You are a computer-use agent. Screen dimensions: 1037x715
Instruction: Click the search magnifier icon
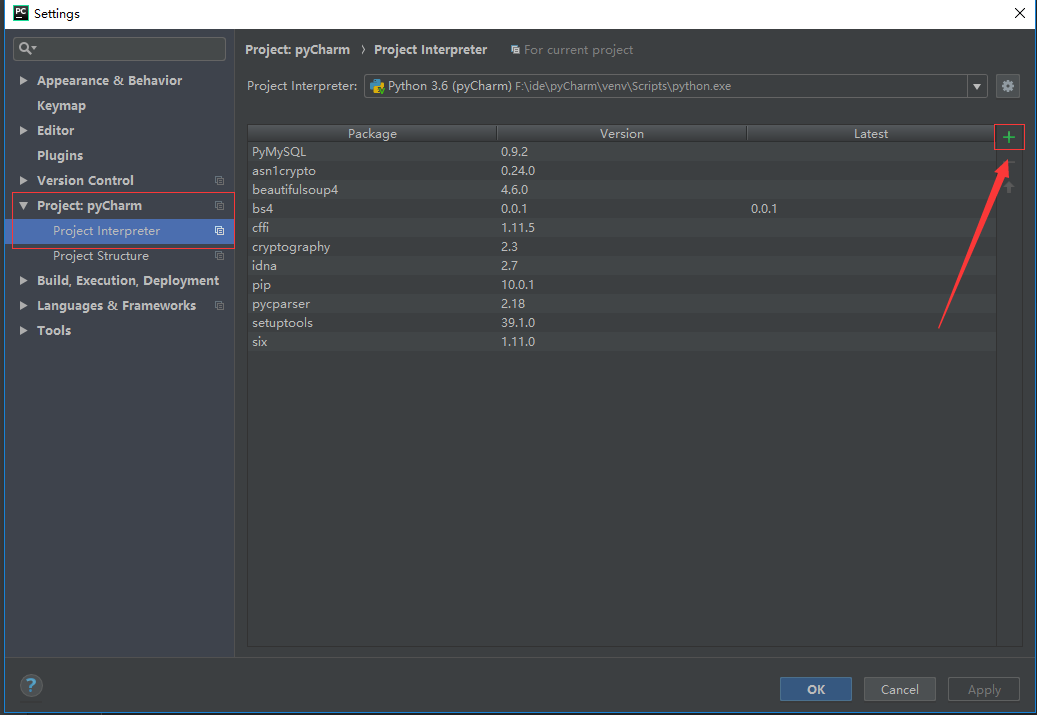tap(26, 48)
